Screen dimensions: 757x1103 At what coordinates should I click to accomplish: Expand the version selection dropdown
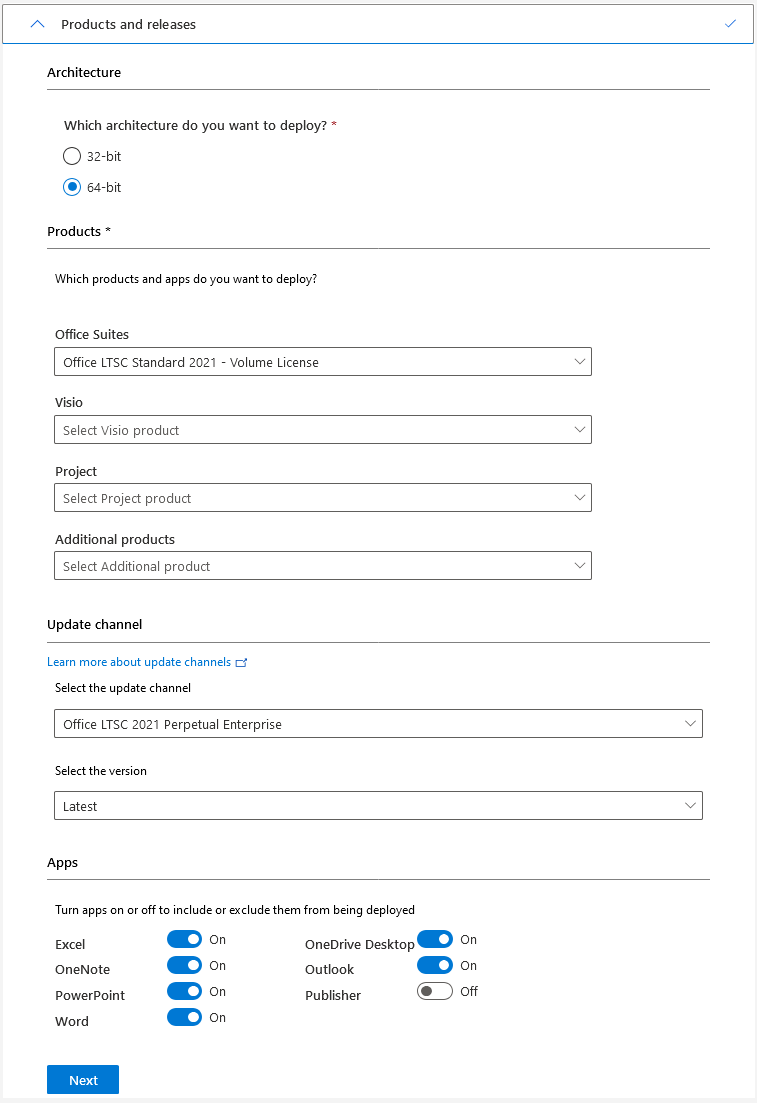pyautogui.click(x=378, y=806)
